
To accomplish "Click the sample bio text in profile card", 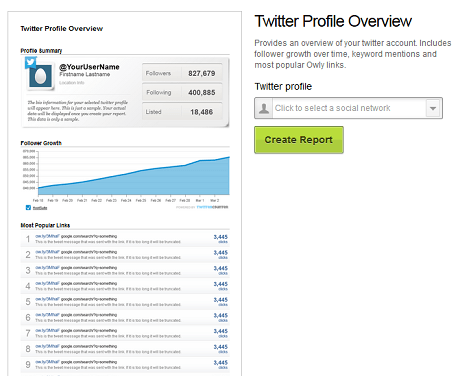I will (77, 111).
